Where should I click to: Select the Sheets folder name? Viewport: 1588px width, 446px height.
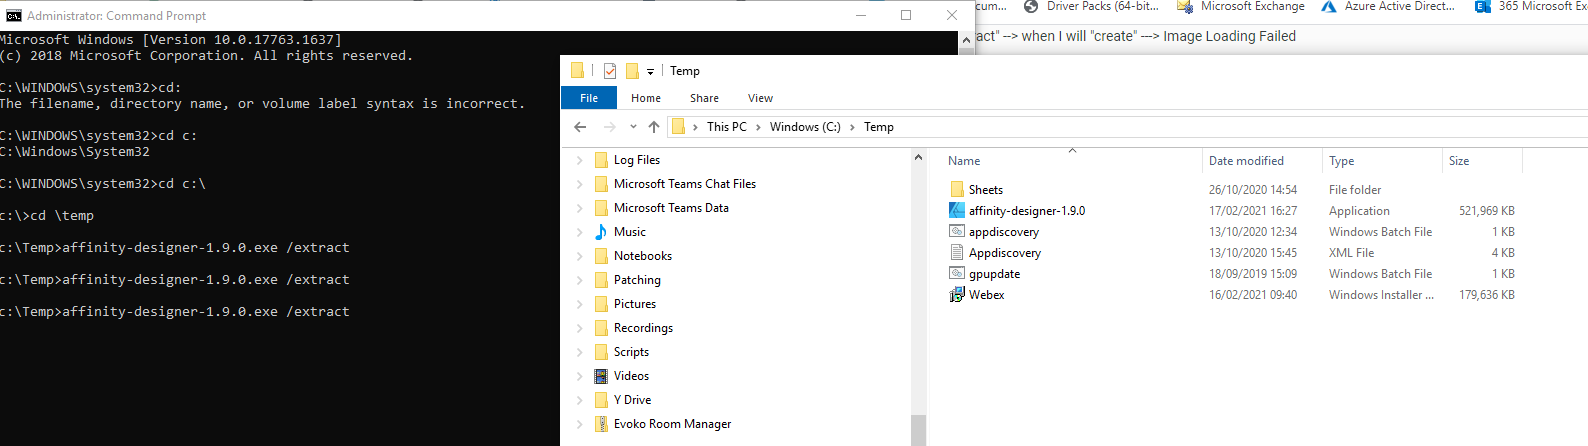pyautogui.click(x=986, y=190)
